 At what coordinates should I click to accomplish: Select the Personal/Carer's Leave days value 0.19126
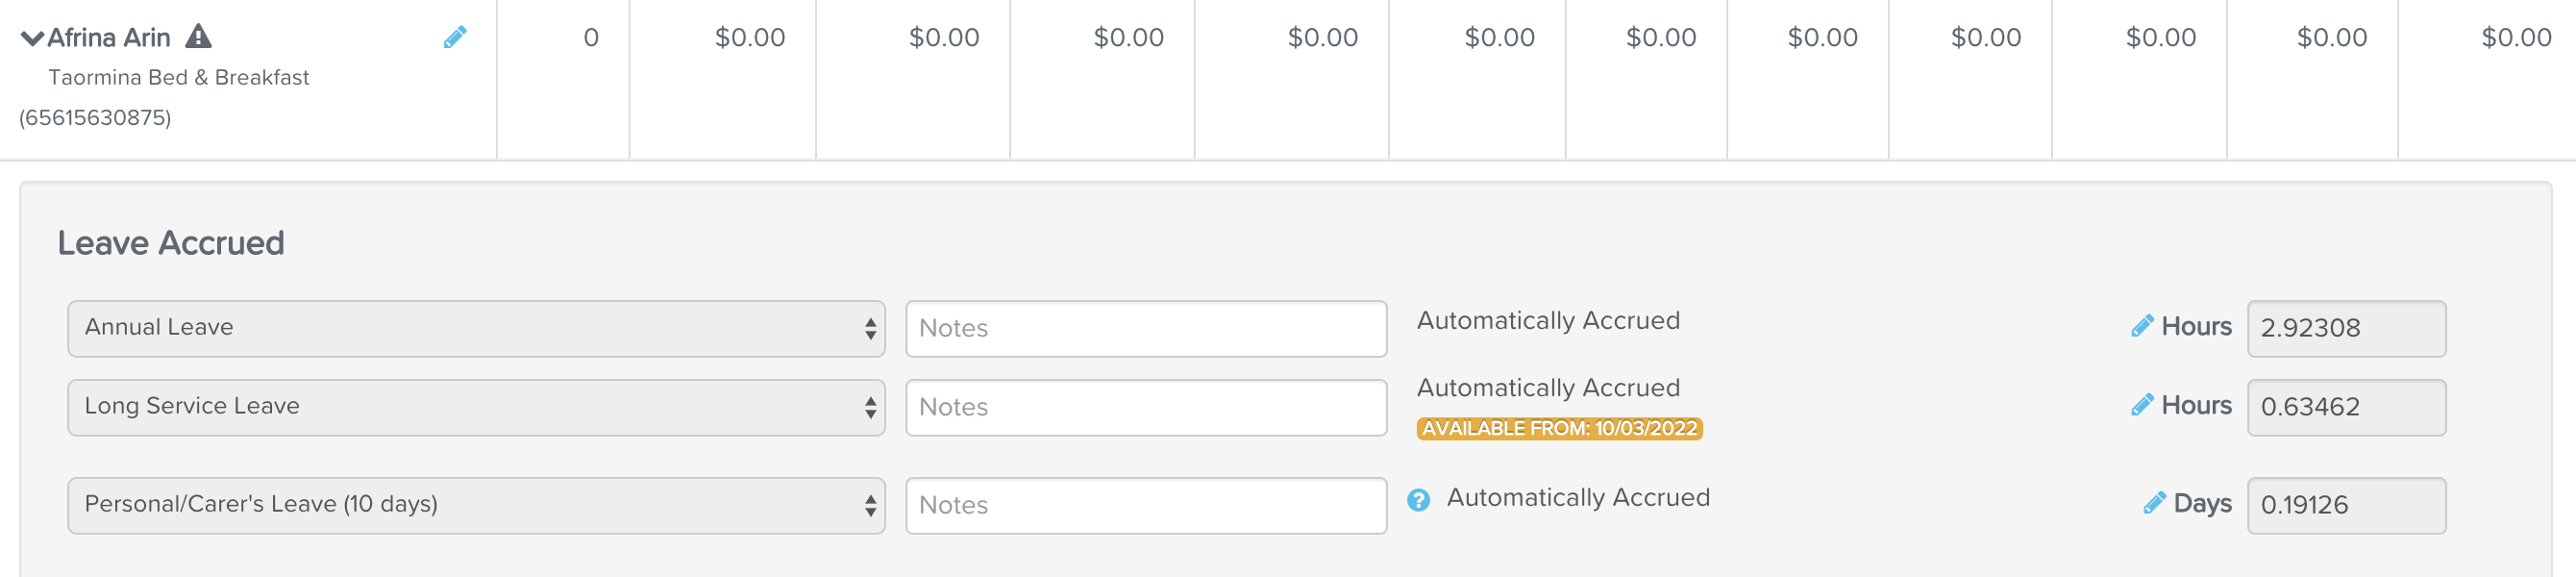point(2346,505)
